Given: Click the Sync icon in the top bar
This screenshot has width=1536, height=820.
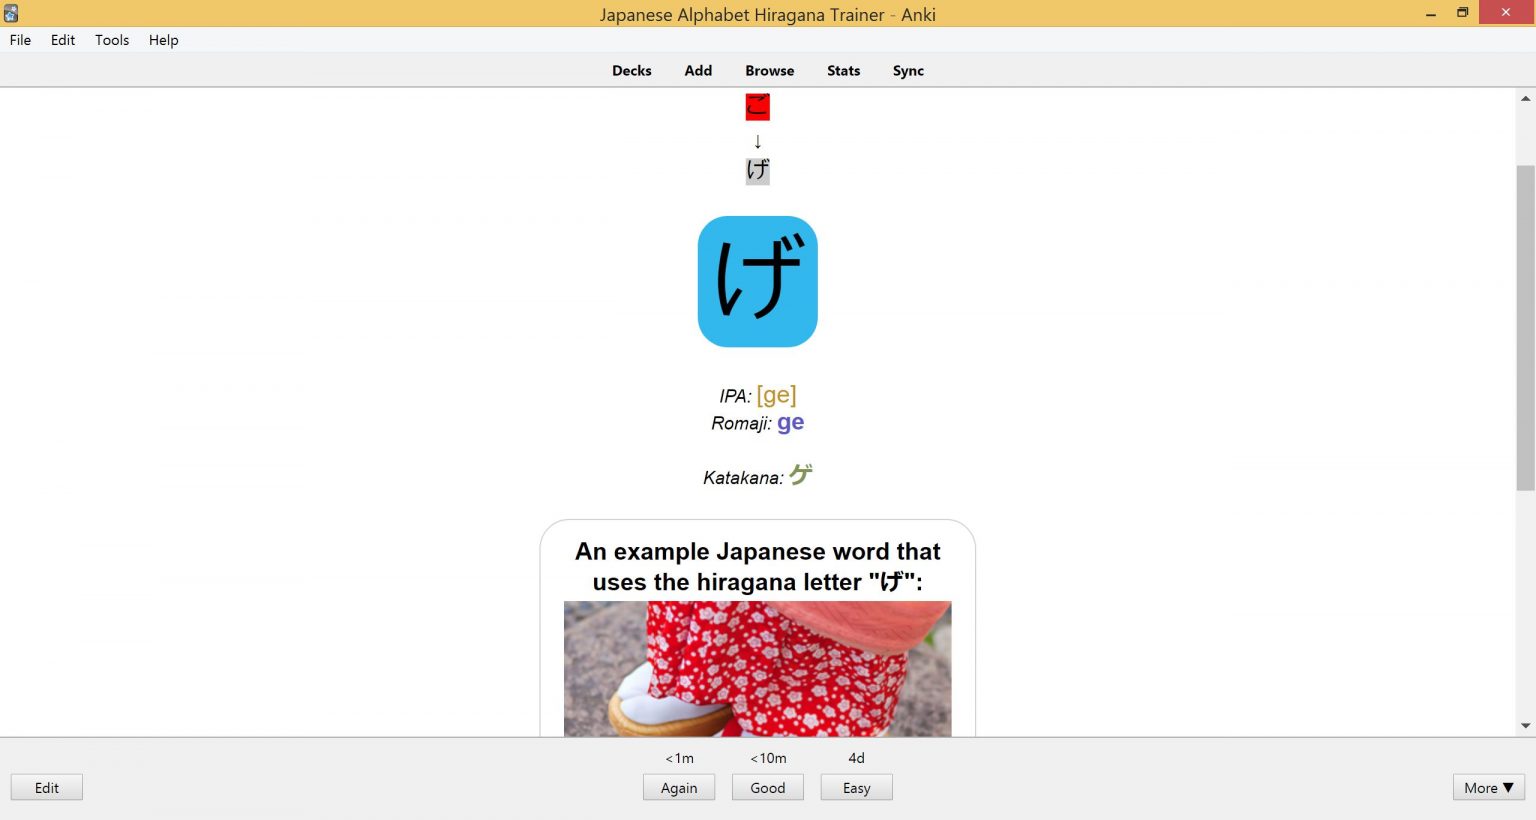Looking at the screenshot, I should tap(908, 70).
